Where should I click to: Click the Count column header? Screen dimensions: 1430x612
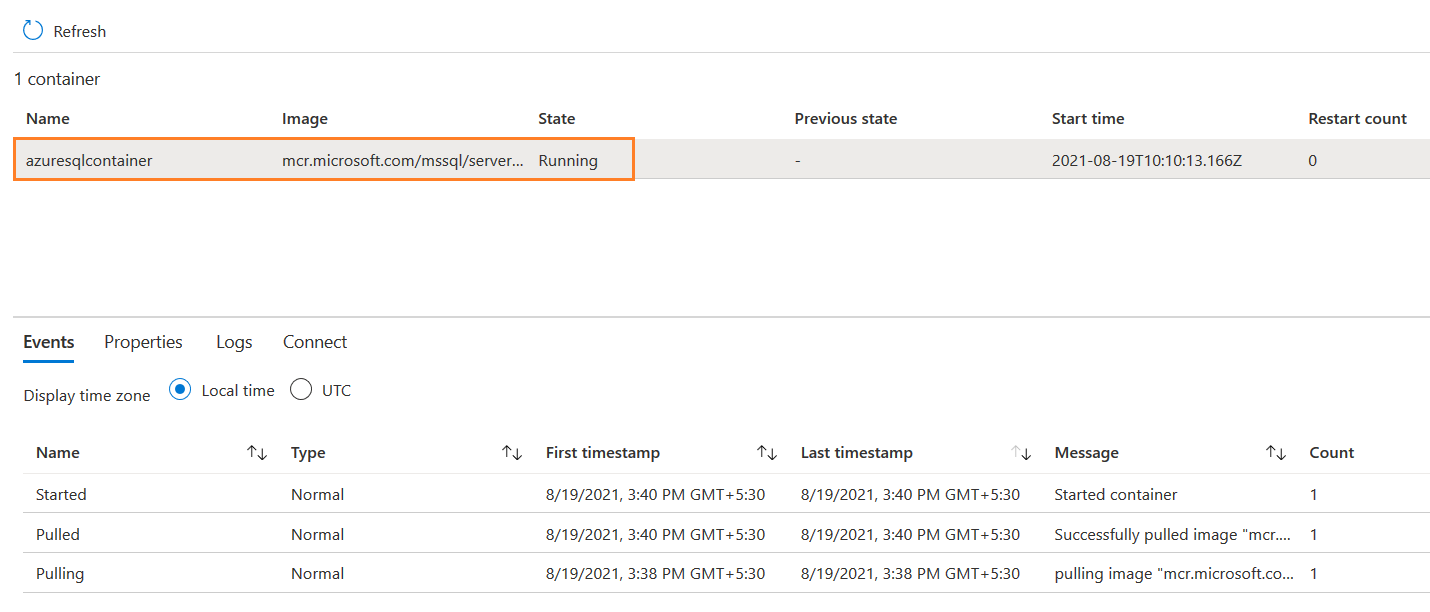(x=1331, y=453)
